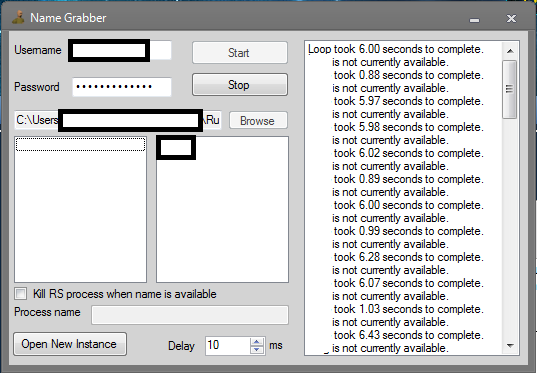Open a new instance
The image size is (537, 373).
click(70, 344)
